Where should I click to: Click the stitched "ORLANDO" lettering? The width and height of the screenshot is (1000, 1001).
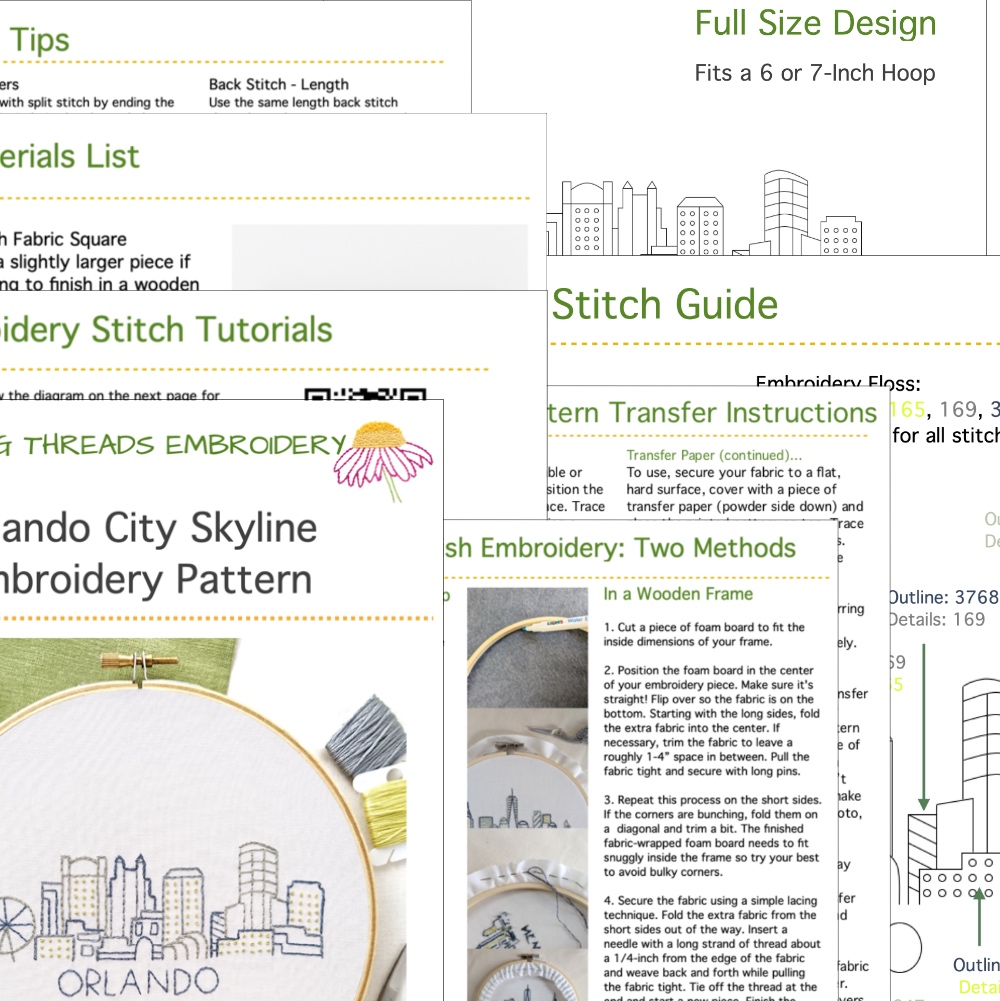pyautogui.click(x=139, y=982)
